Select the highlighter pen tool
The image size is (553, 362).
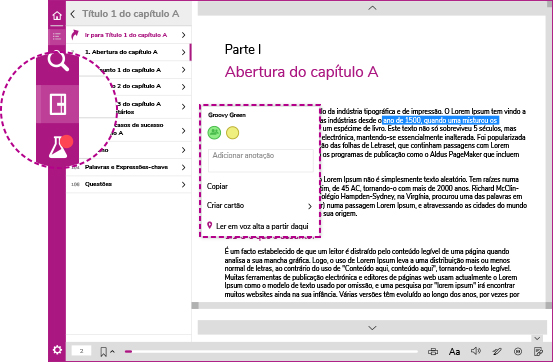pos(497,351)
